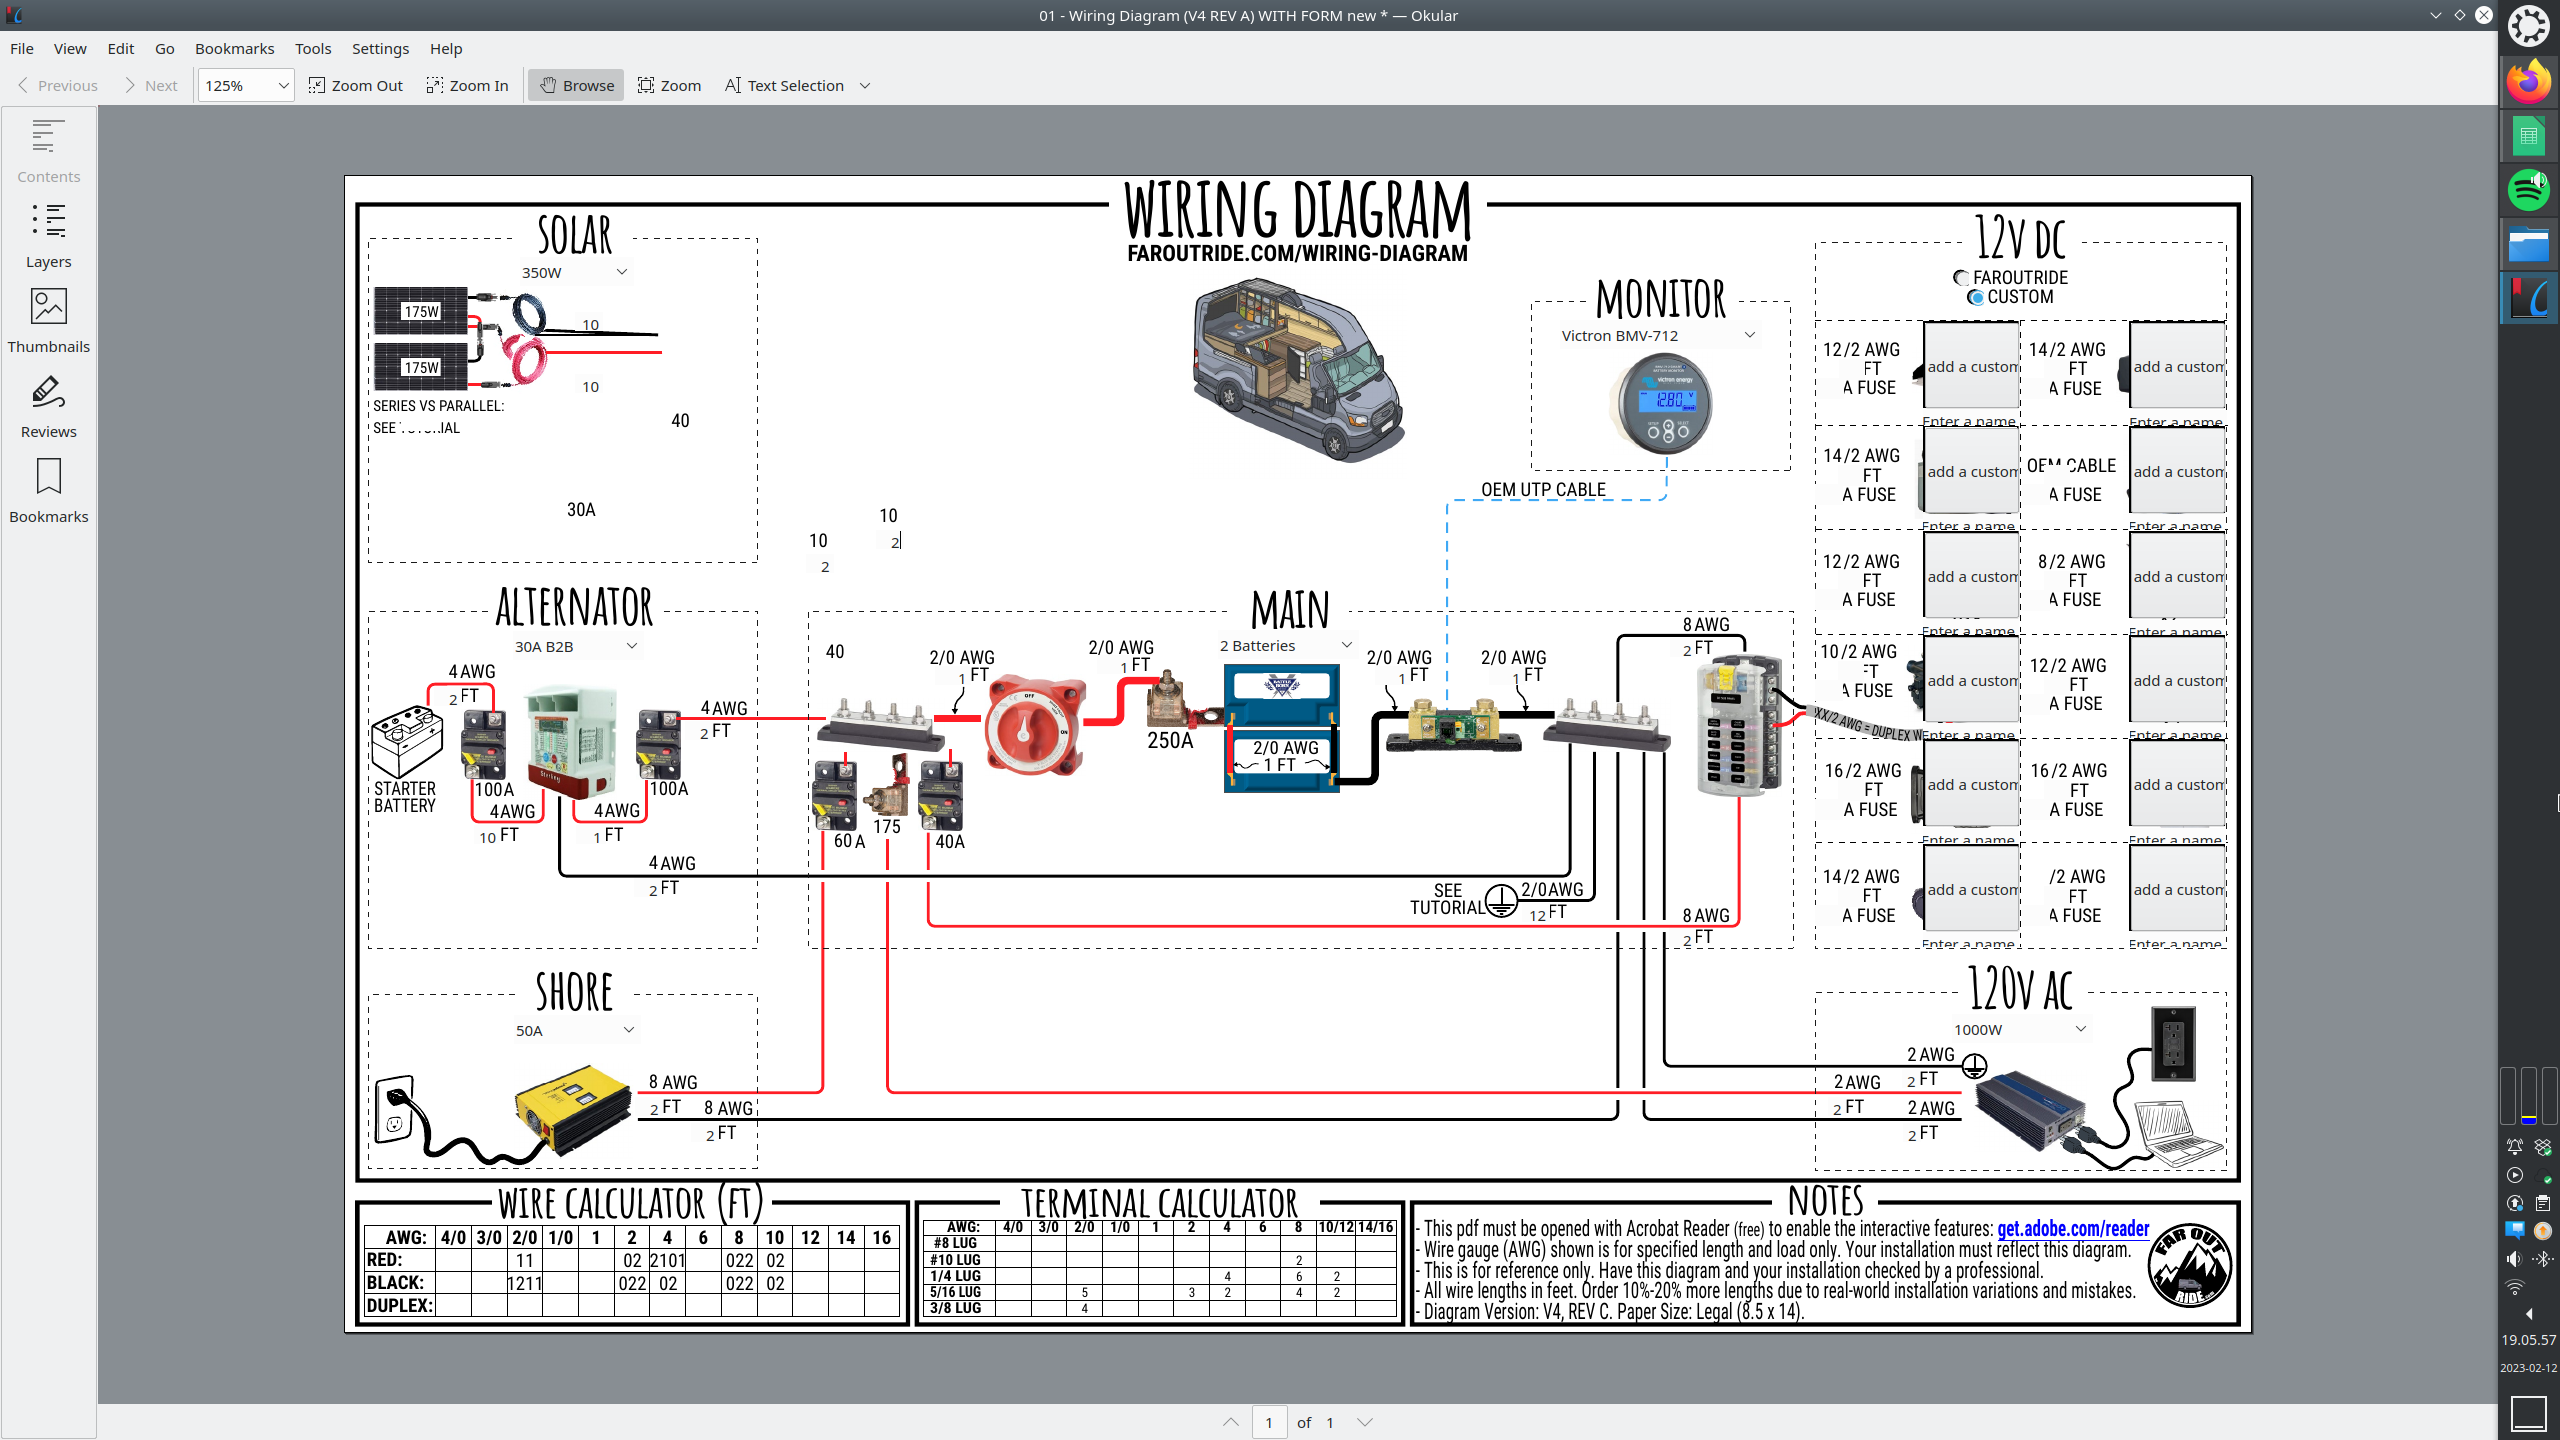Viewport: 2560px width, 1440px height.
Task: Show the Thumbnails sidebar panel
Action: [x=48, y=320]
